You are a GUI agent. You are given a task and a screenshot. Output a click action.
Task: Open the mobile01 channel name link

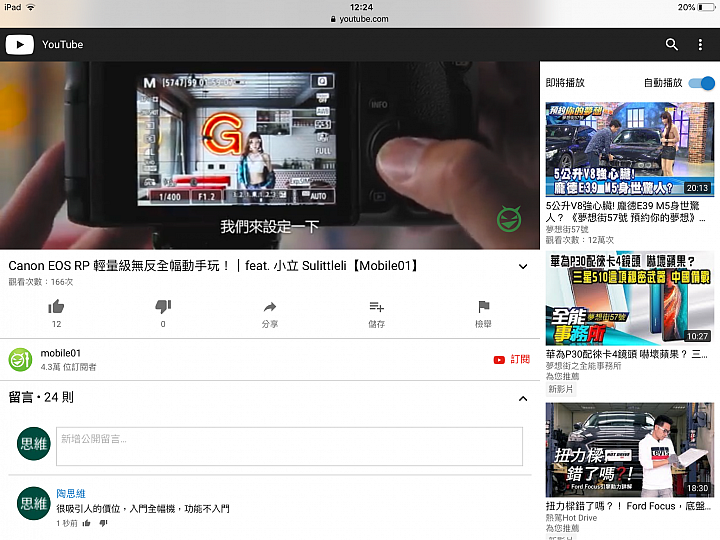tap(61, 353)
